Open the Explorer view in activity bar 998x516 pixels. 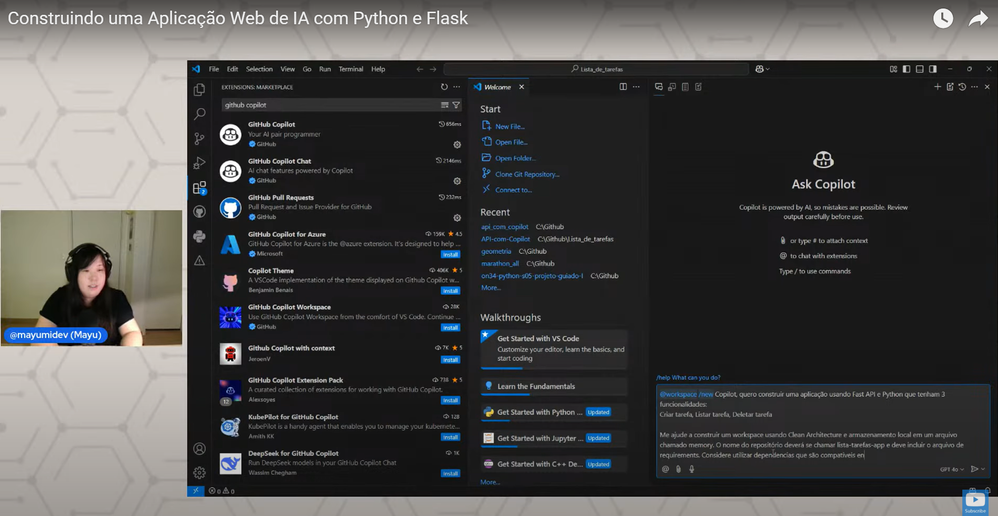199,90
